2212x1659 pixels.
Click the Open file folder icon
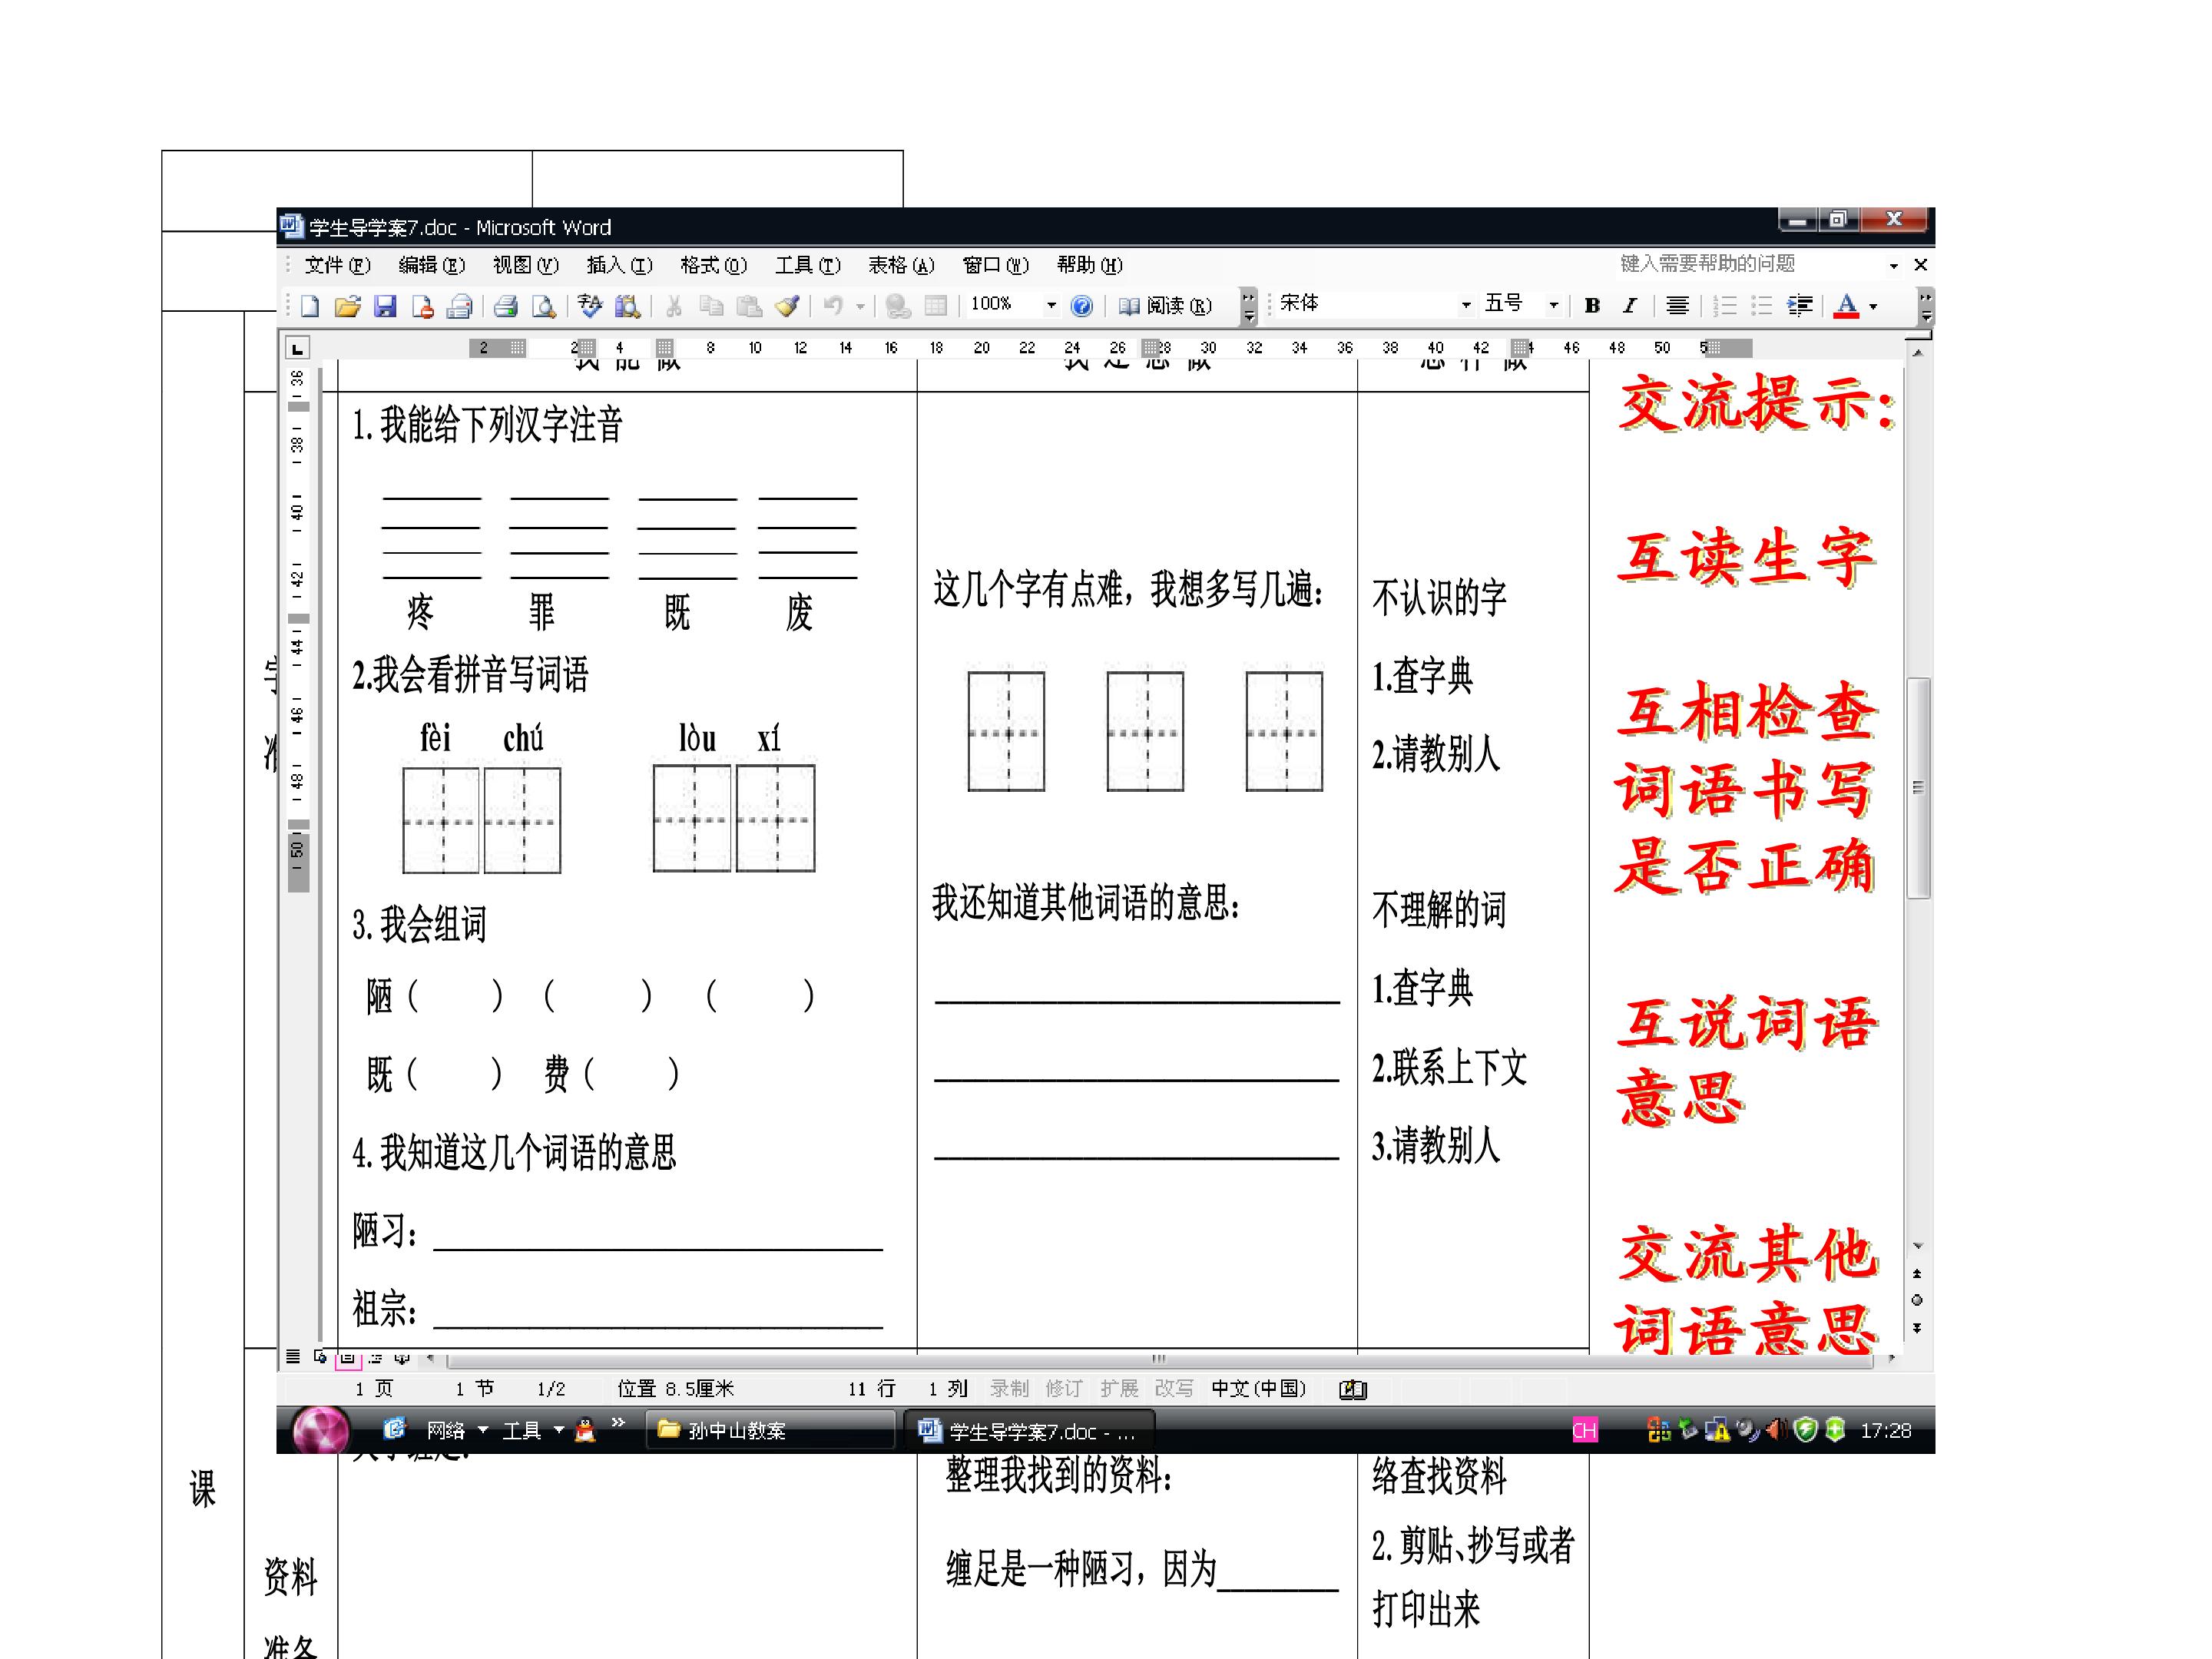coord(347,306)
